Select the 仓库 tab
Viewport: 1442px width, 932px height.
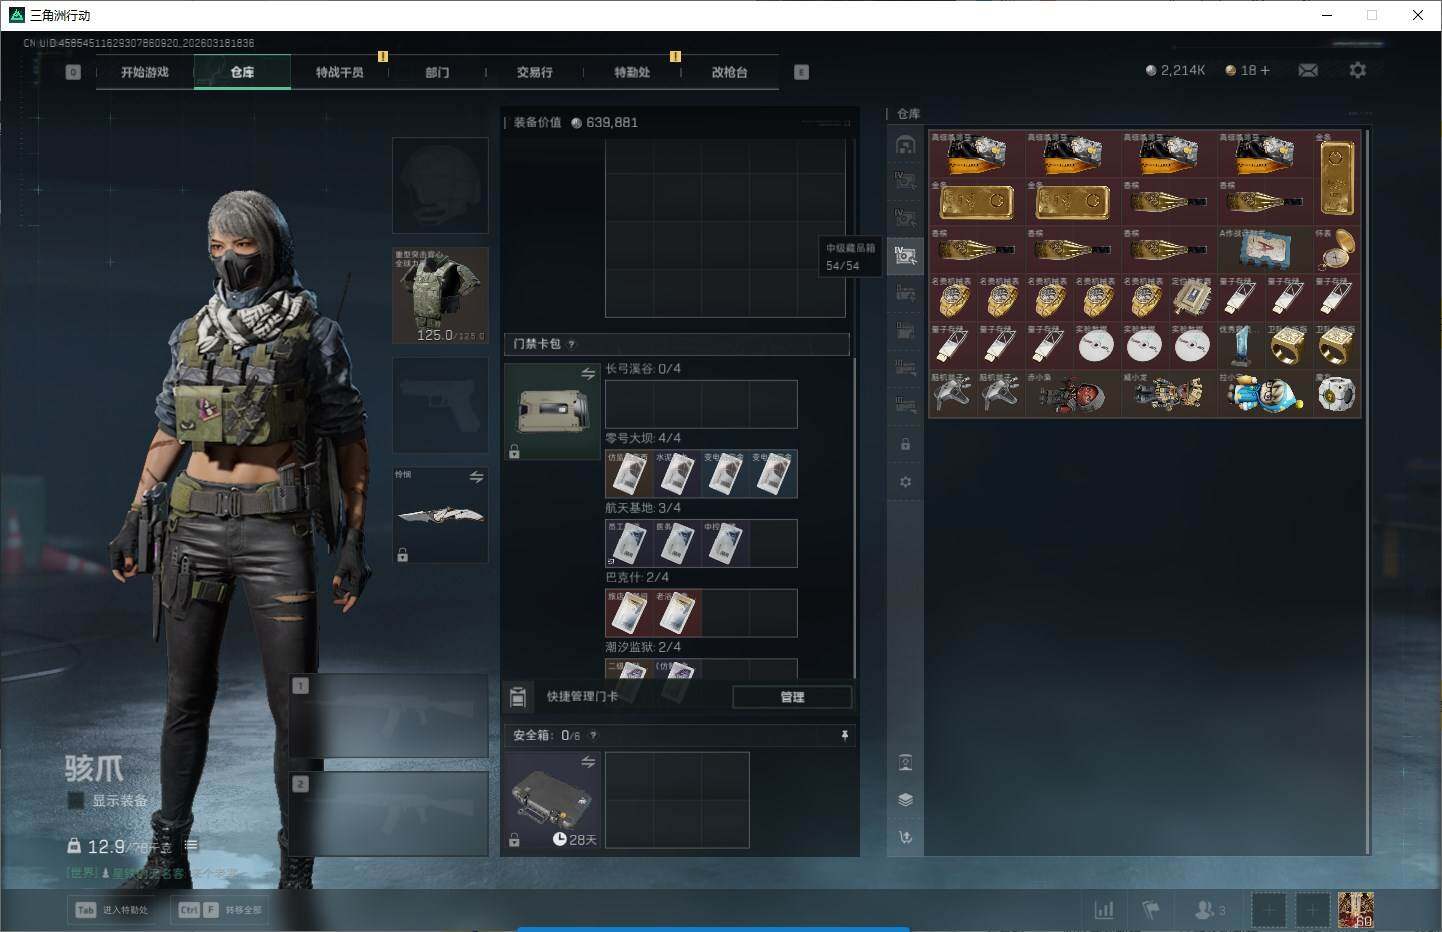pyautogui.click(x=242, y=72)
